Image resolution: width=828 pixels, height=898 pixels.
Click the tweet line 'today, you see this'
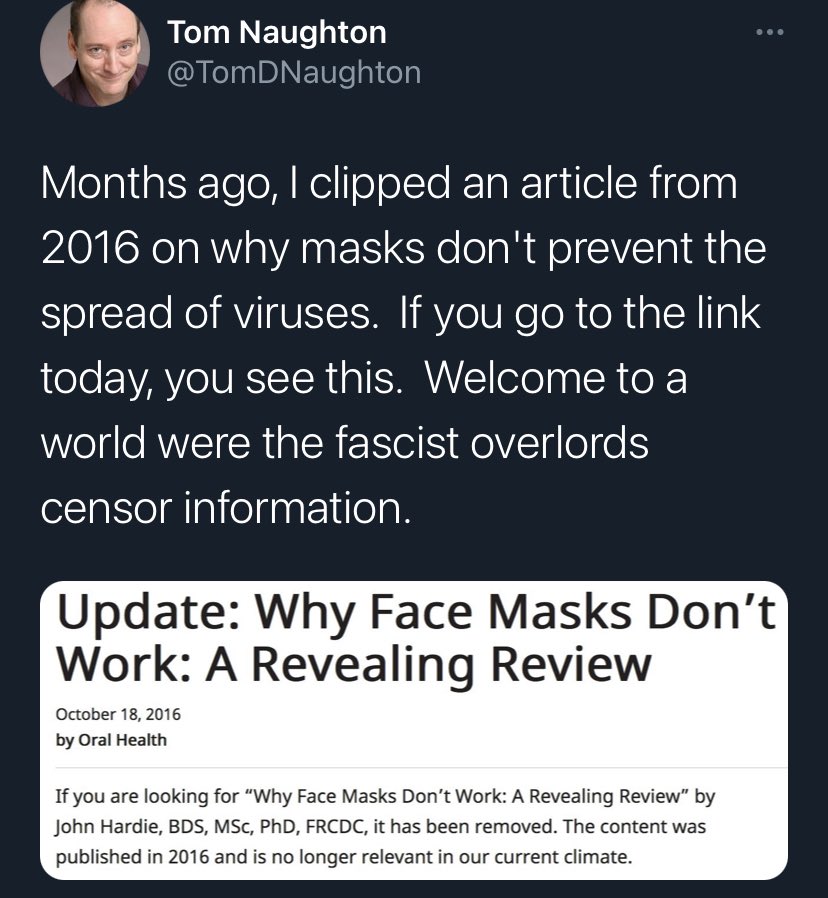tap(364, 379)
